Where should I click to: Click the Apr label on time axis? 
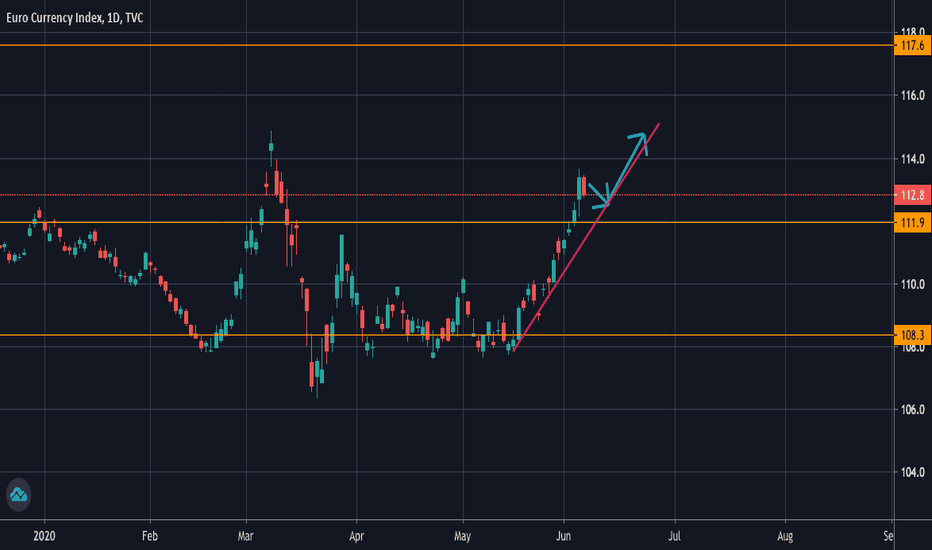356,536
